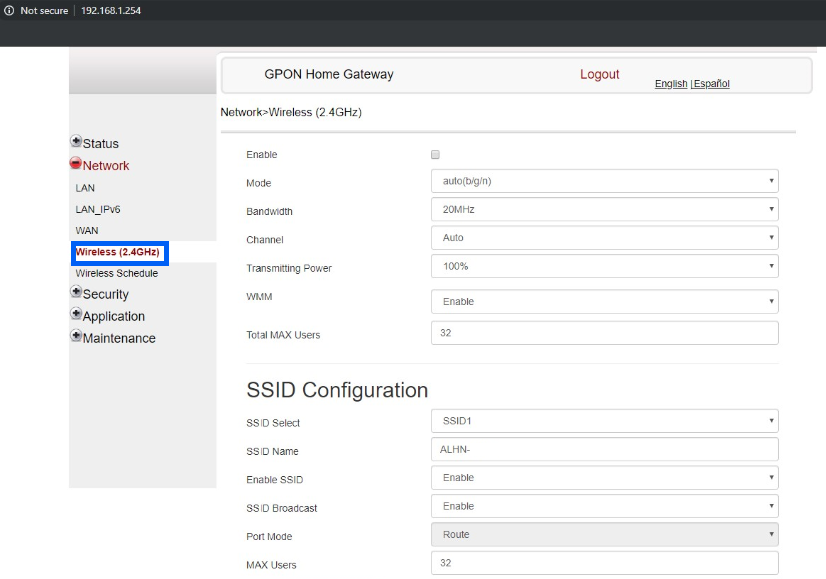
Task: Click the Mode label
Action: click(x=259, y=183)
